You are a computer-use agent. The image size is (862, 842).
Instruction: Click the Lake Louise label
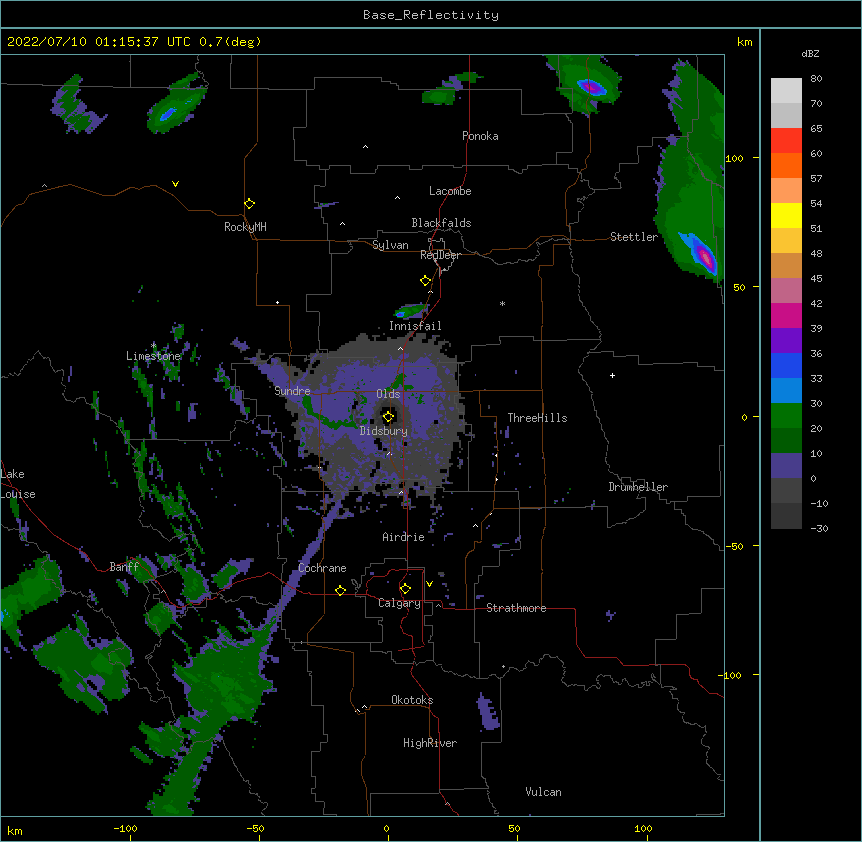coord(16,484)
